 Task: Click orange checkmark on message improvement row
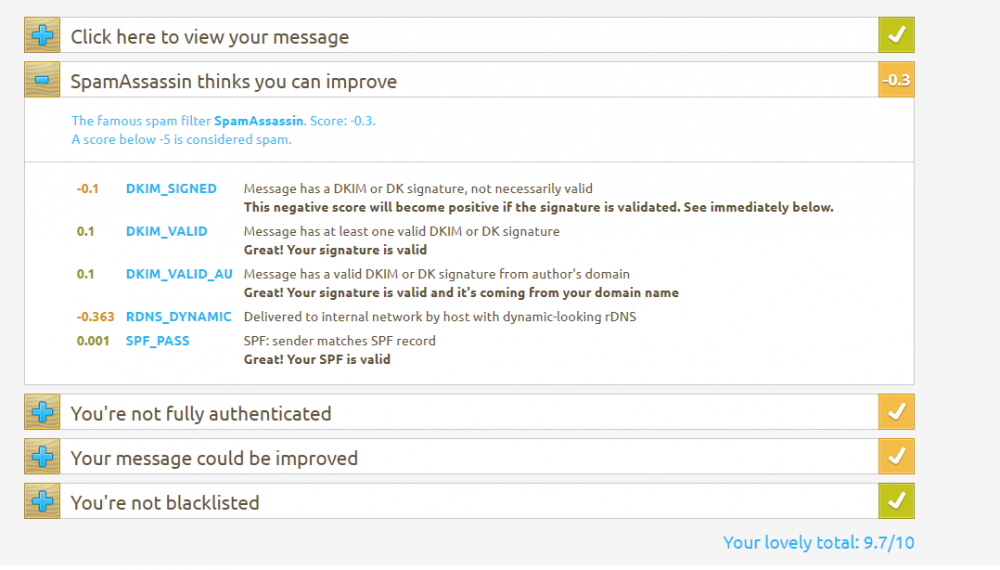[x=896, y=457]
